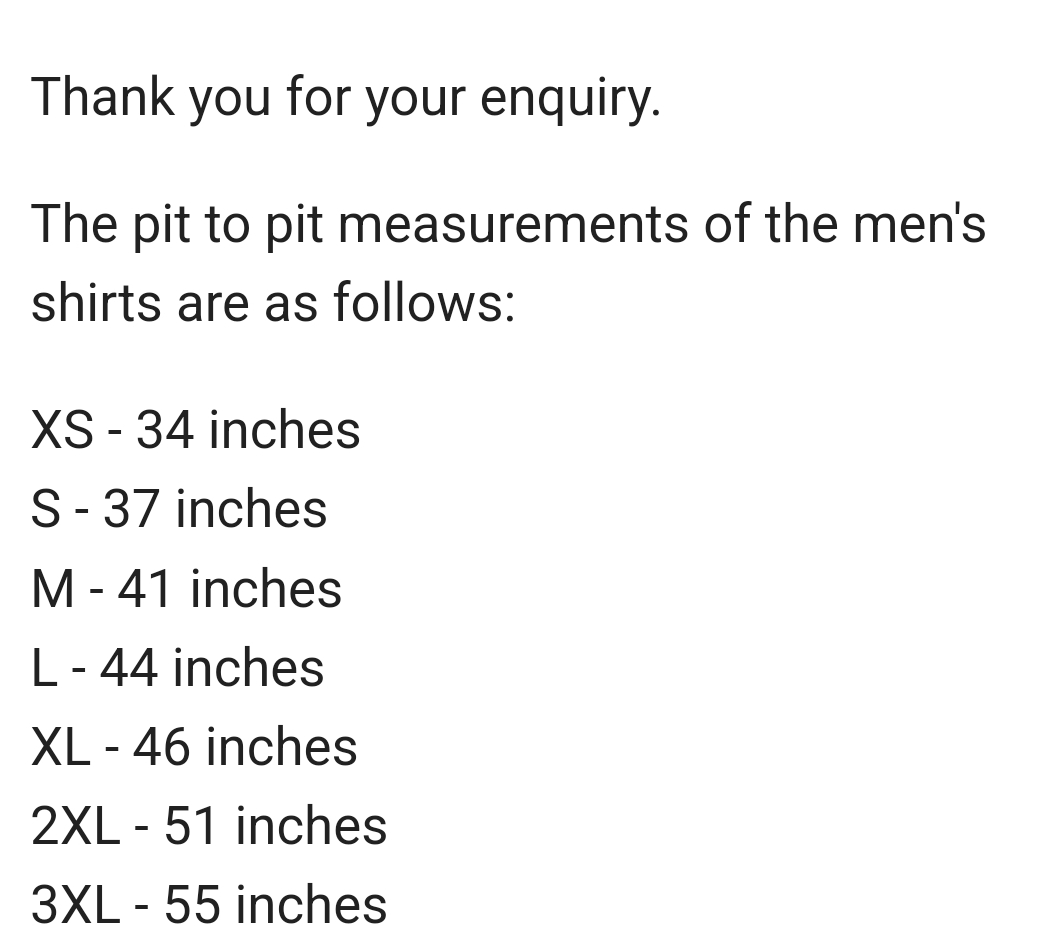Click the 'shirts are as follows:' text

(273, 303)
